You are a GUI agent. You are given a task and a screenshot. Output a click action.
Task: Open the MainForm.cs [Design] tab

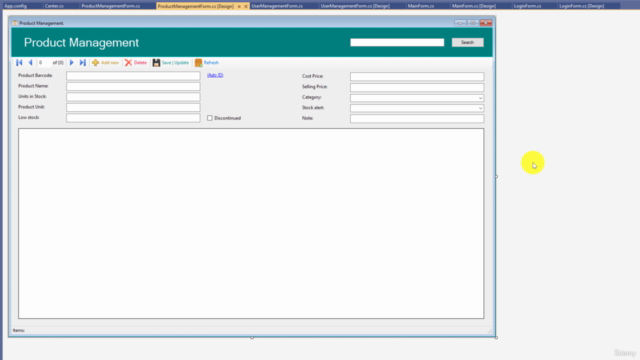pos(474,6)
